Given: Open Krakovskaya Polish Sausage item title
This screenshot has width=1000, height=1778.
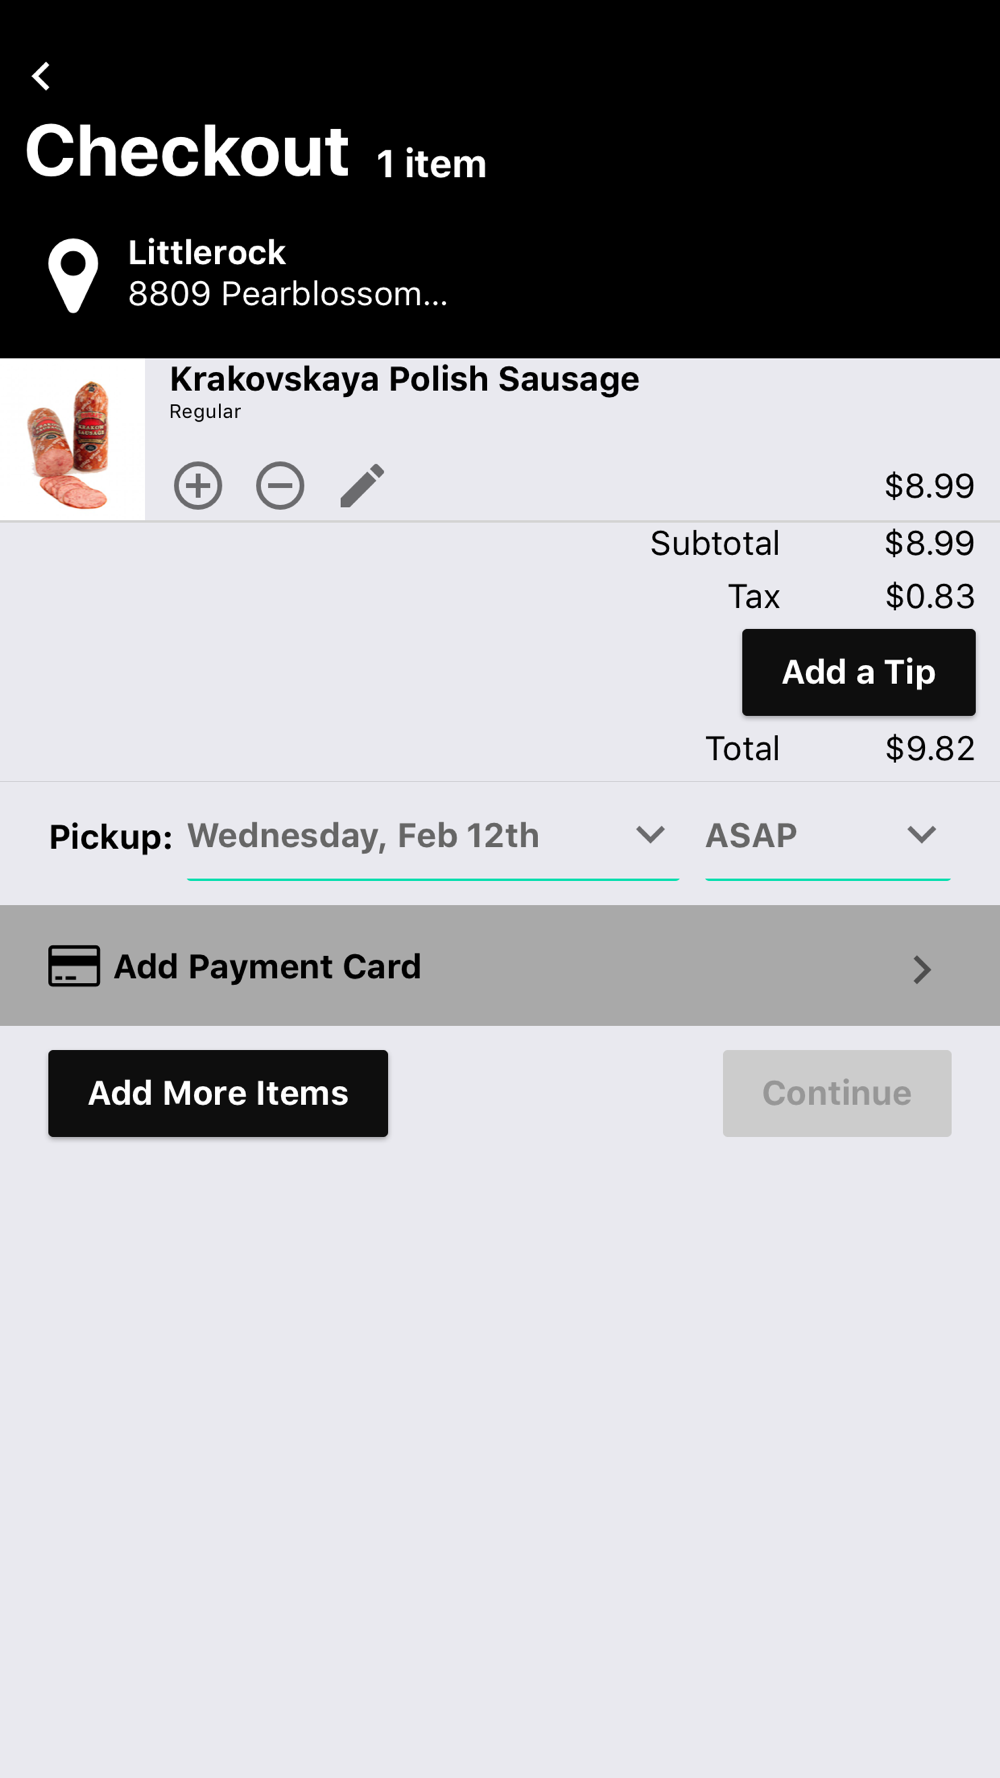Looking at the screenshot, I should [x=404, y=379].
